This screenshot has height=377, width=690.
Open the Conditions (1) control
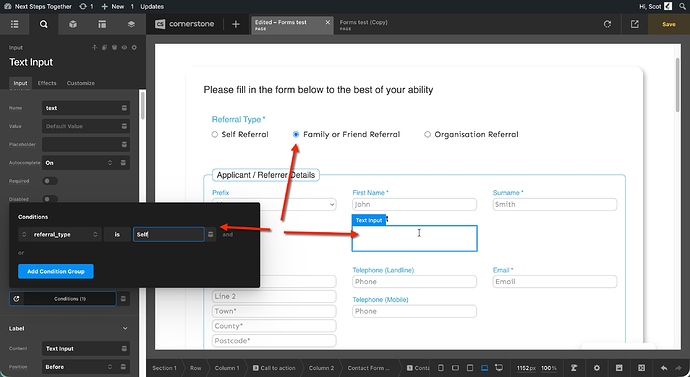click(70, 299)
